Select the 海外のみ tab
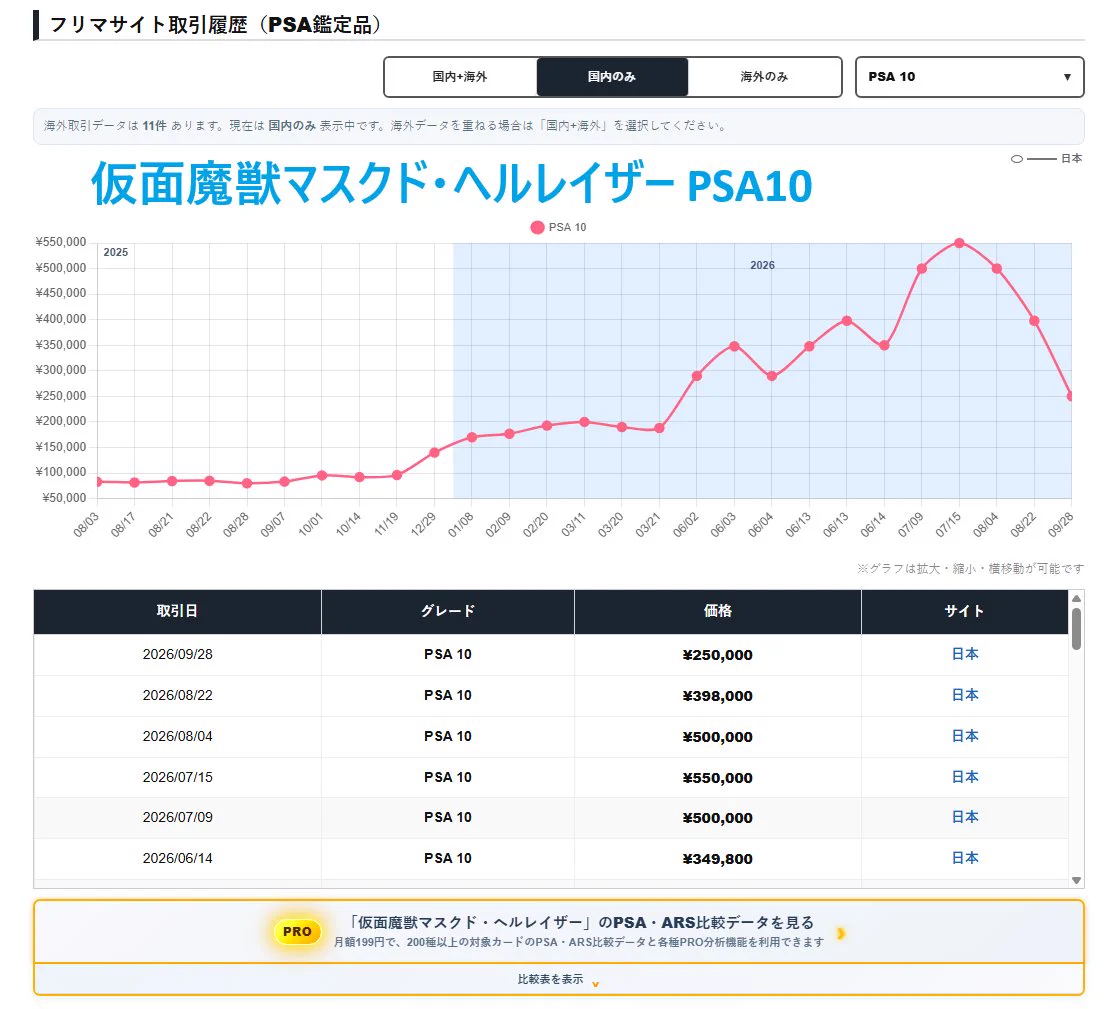Screen dimensions: 1117x1009 coord(764,77)
